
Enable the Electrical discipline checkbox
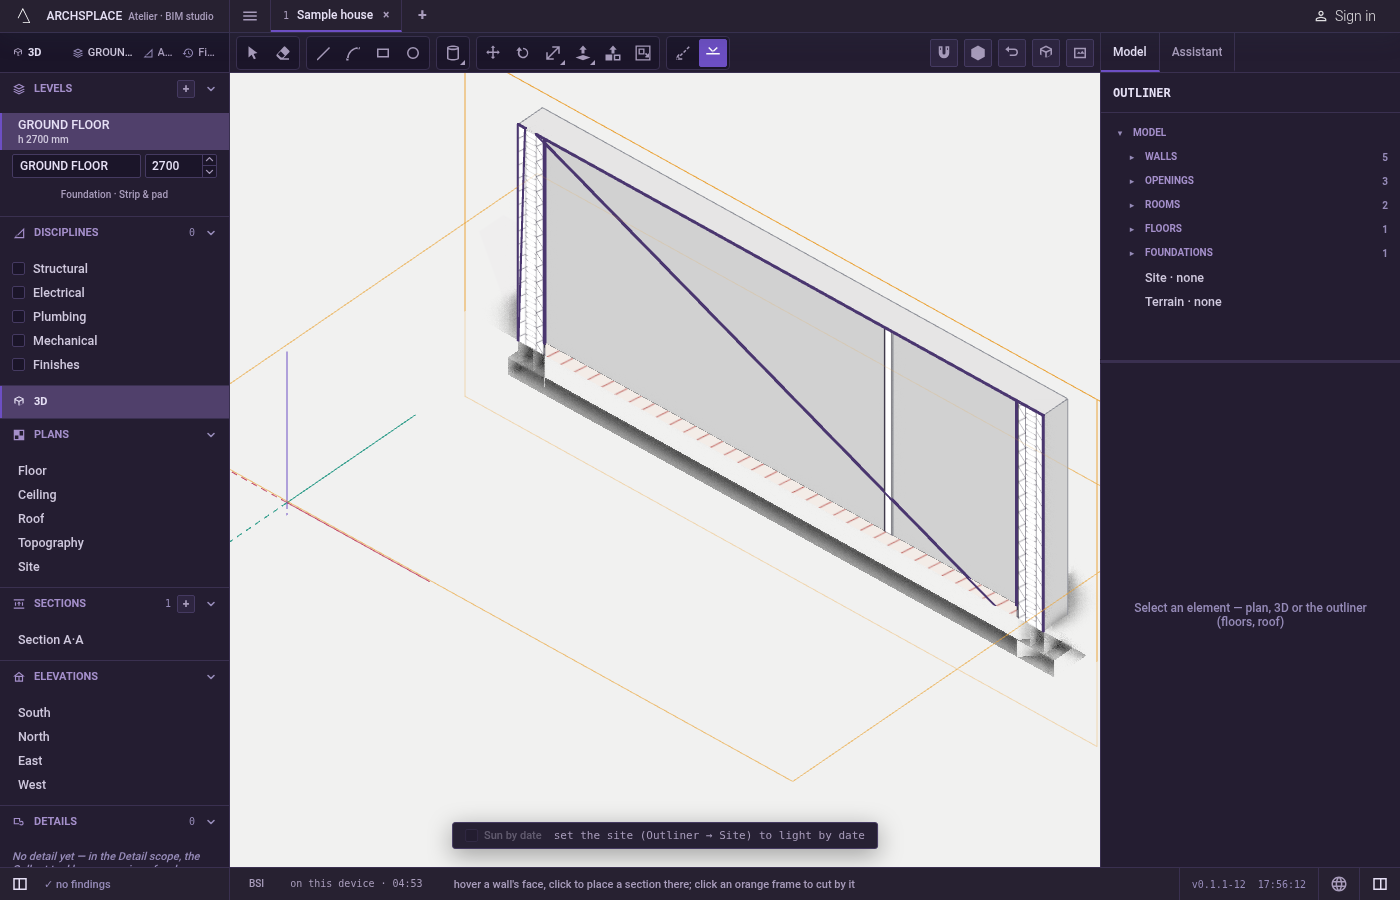pos(18,293)
